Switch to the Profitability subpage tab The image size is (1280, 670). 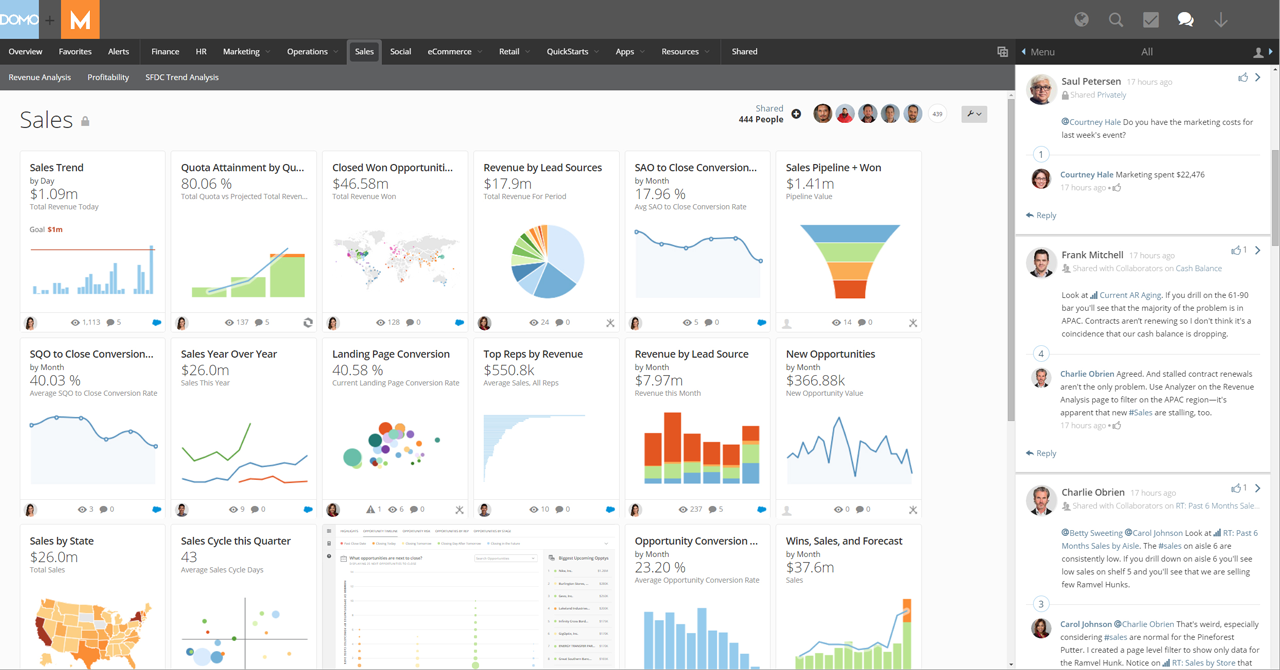click(108, 77)
